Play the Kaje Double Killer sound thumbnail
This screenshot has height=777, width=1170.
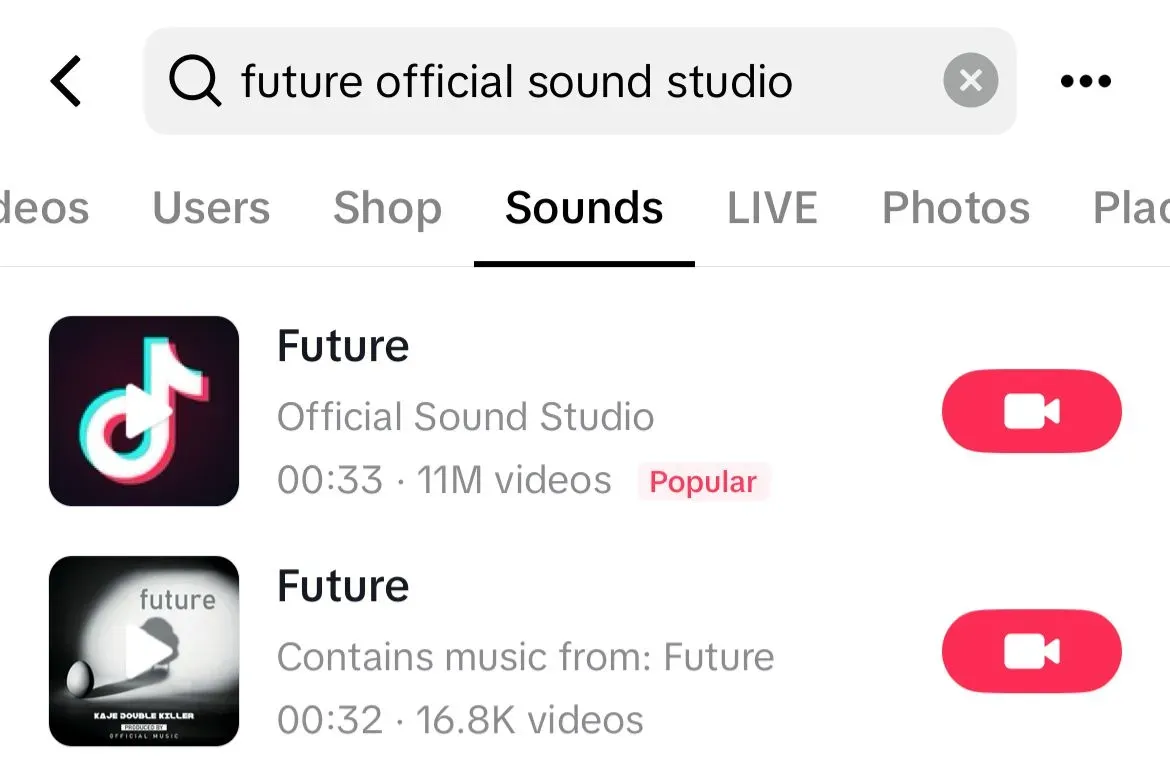pyautogui.click(x=144, y=651)
